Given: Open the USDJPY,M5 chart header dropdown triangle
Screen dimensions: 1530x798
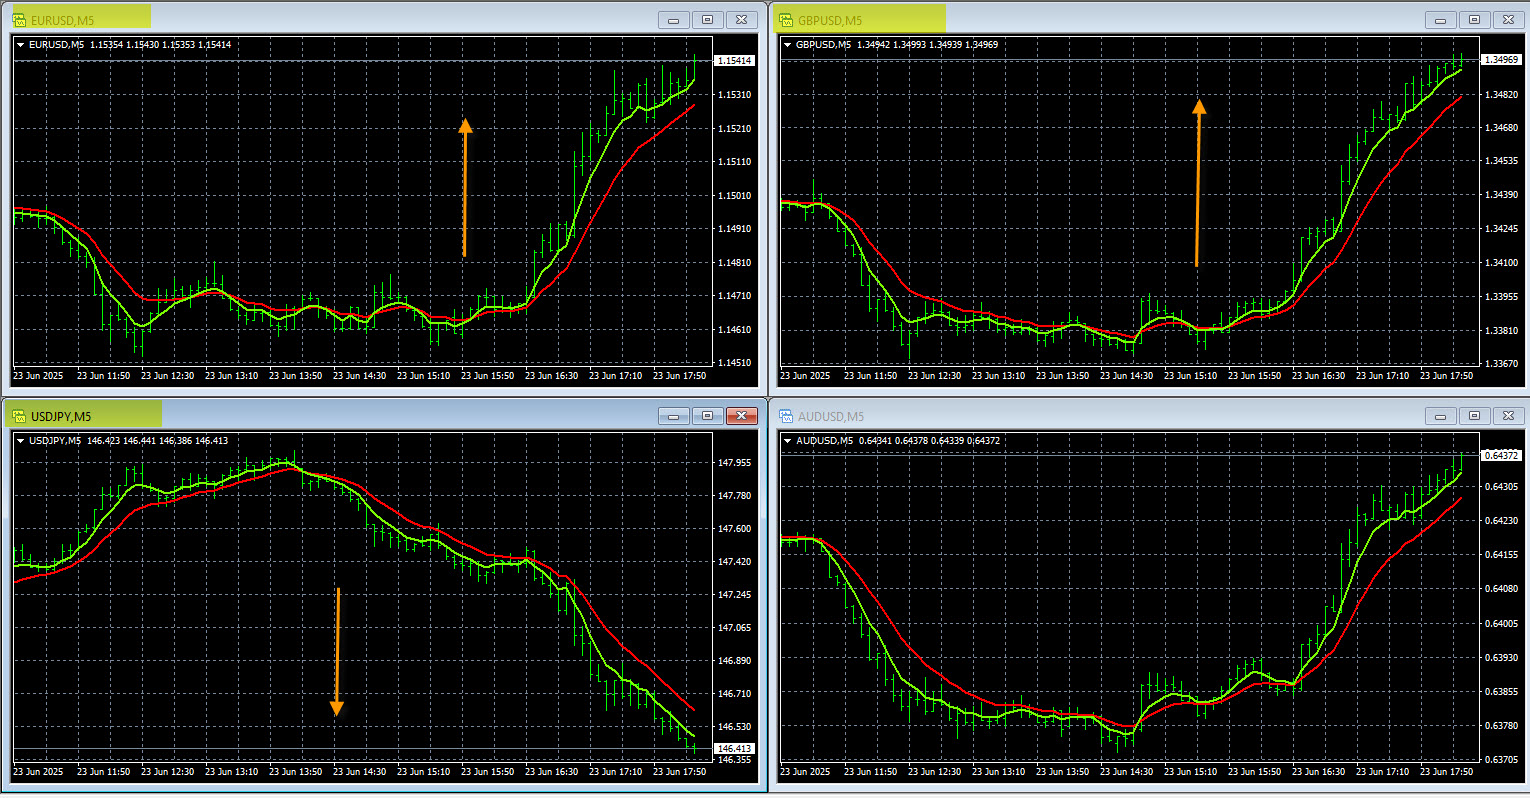Looking at the screenshot, I should (x=21, y=441).
